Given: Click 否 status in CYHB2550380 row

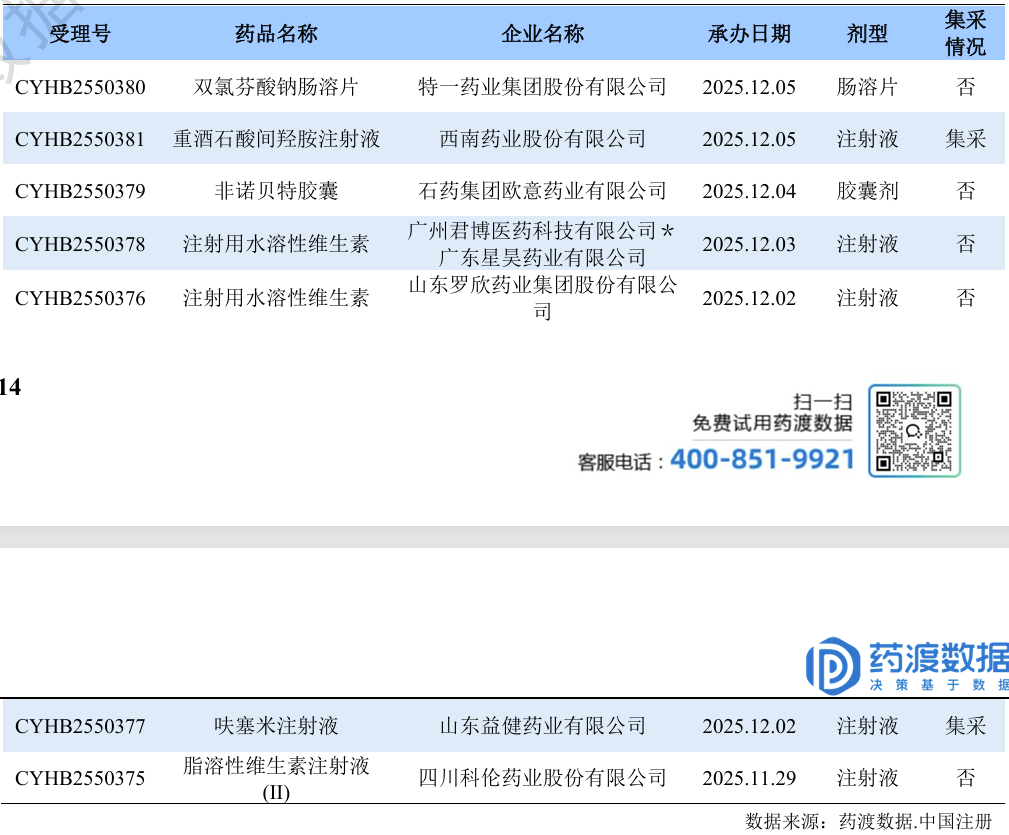Looking at the screenshot, I should click(965, 87).
